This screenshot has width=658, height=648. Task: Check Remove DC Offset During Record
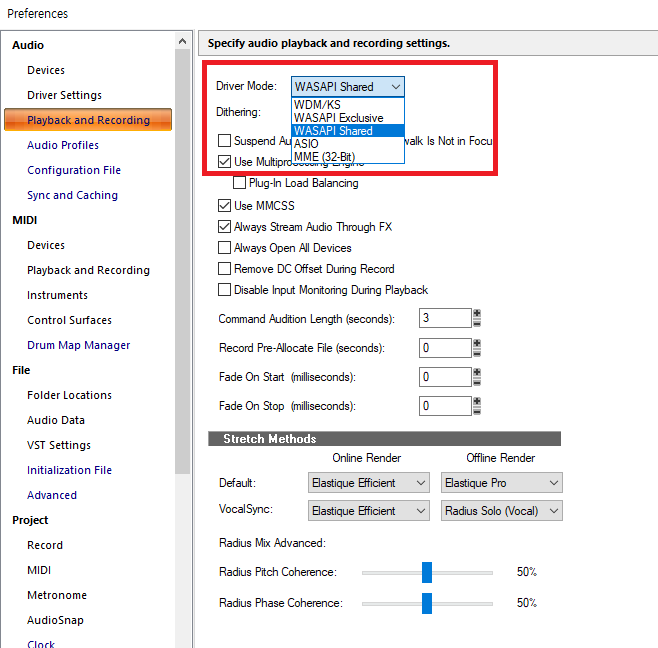(225, 269)
